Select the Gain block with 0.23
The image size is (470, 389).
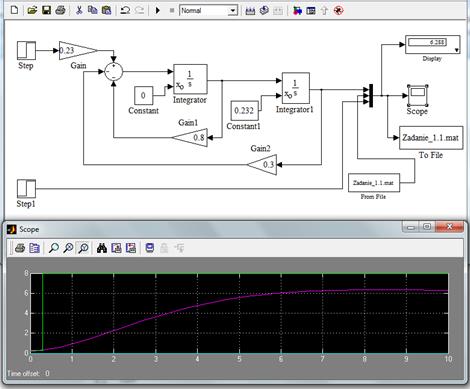[76, 51]
